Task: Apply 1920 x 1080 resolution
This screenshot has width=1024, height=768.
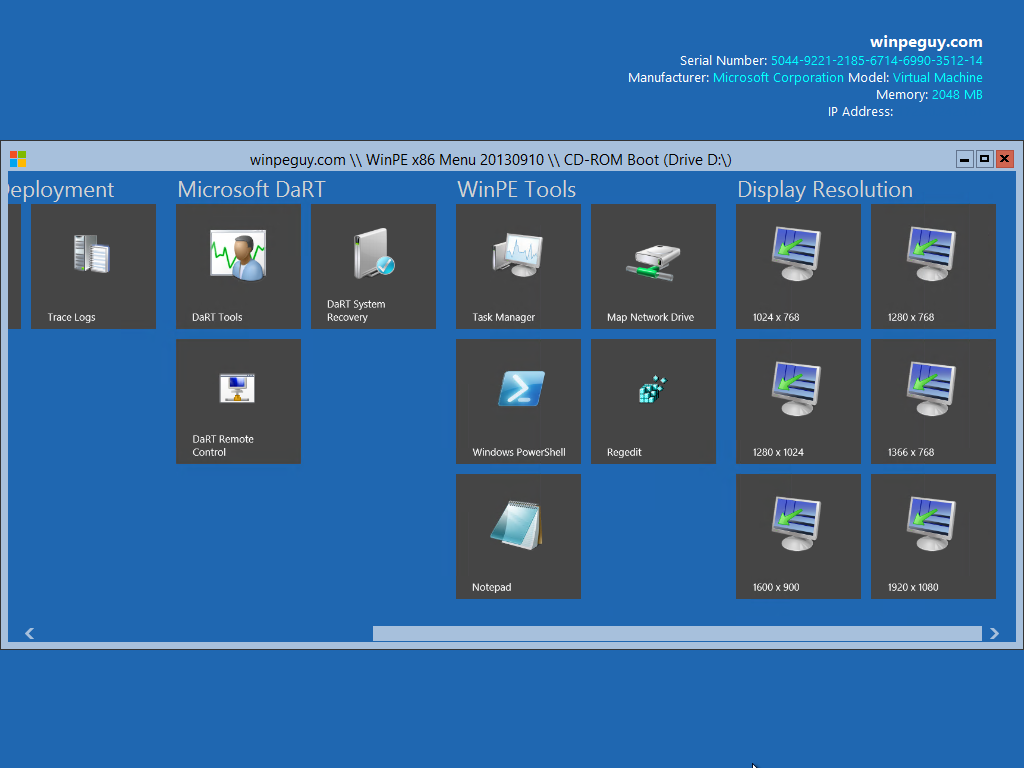Action: click(933, 536)
